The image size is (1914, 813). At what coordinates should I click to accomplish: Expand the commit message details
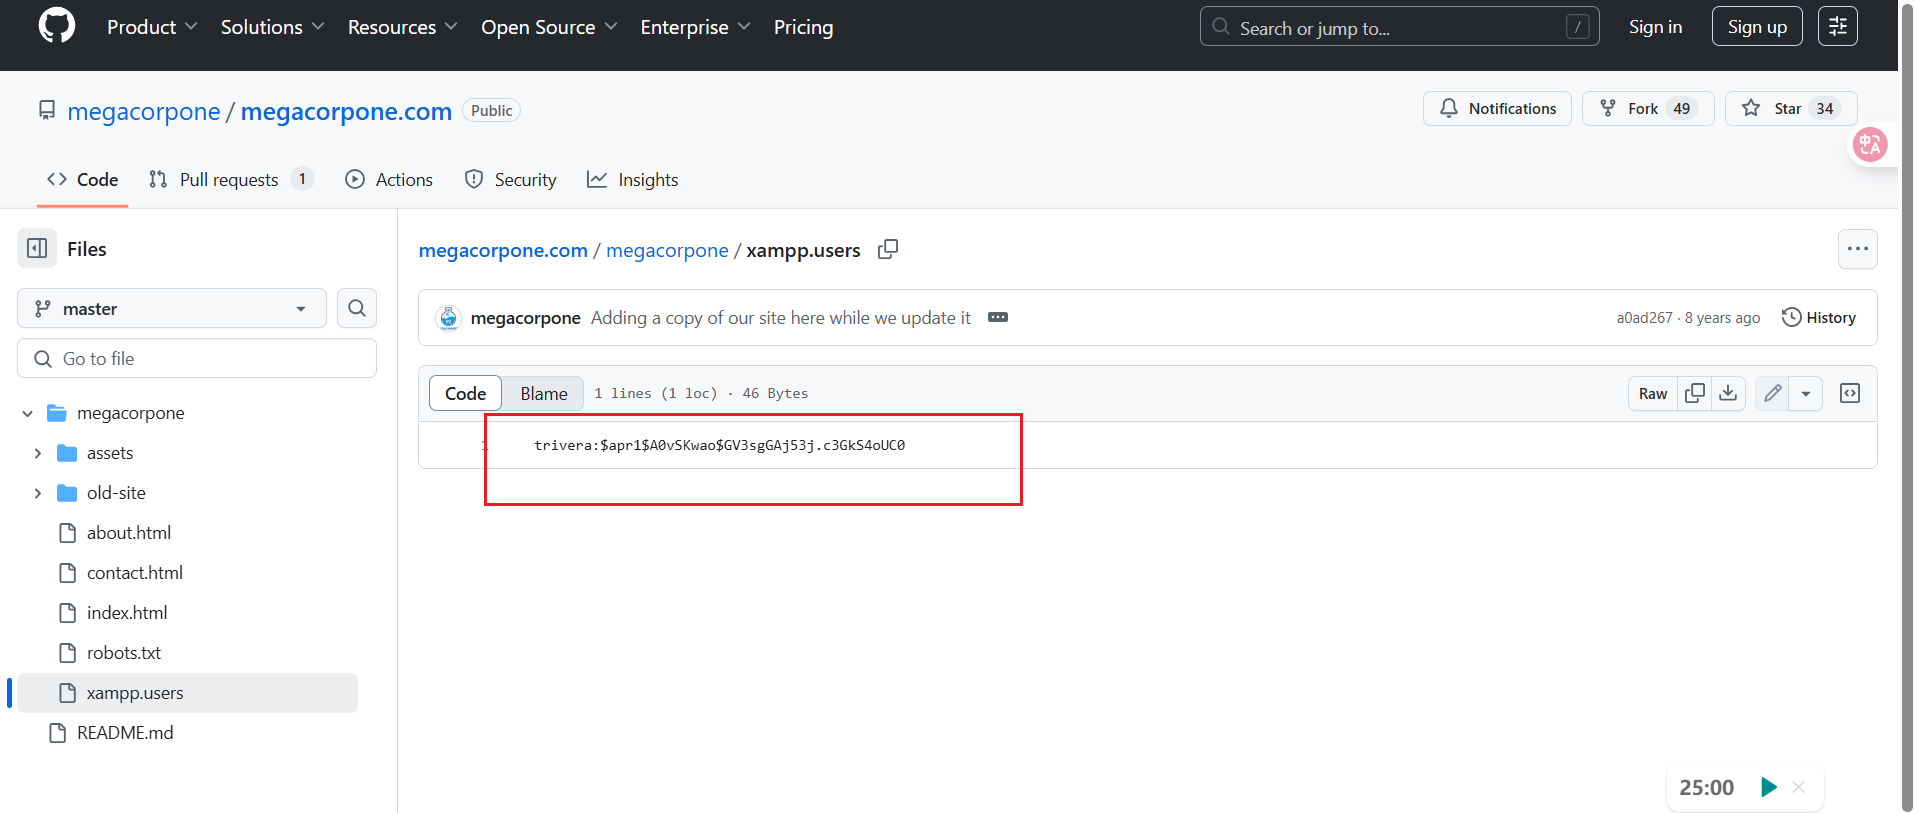pyautogui.click(x=998, y=317)
